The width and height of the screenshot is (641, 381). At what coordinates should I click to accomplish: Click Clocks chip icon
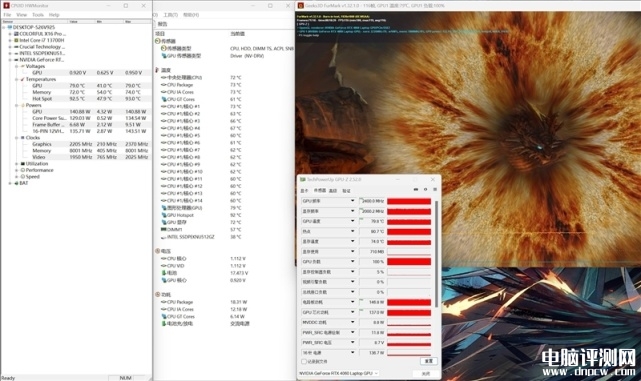click(x=23, y=138)
